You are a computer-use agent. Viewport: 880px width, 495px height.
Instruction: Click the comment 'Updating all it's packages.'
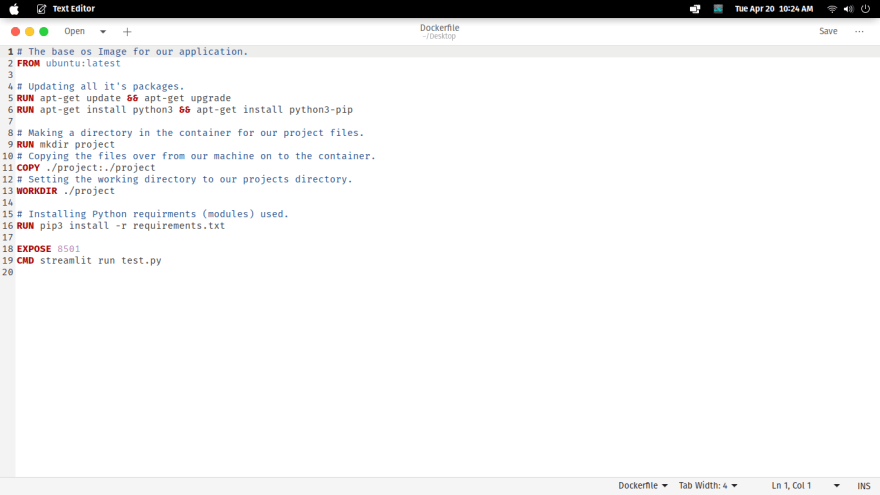pyautogui.click(x=100, y=86)
